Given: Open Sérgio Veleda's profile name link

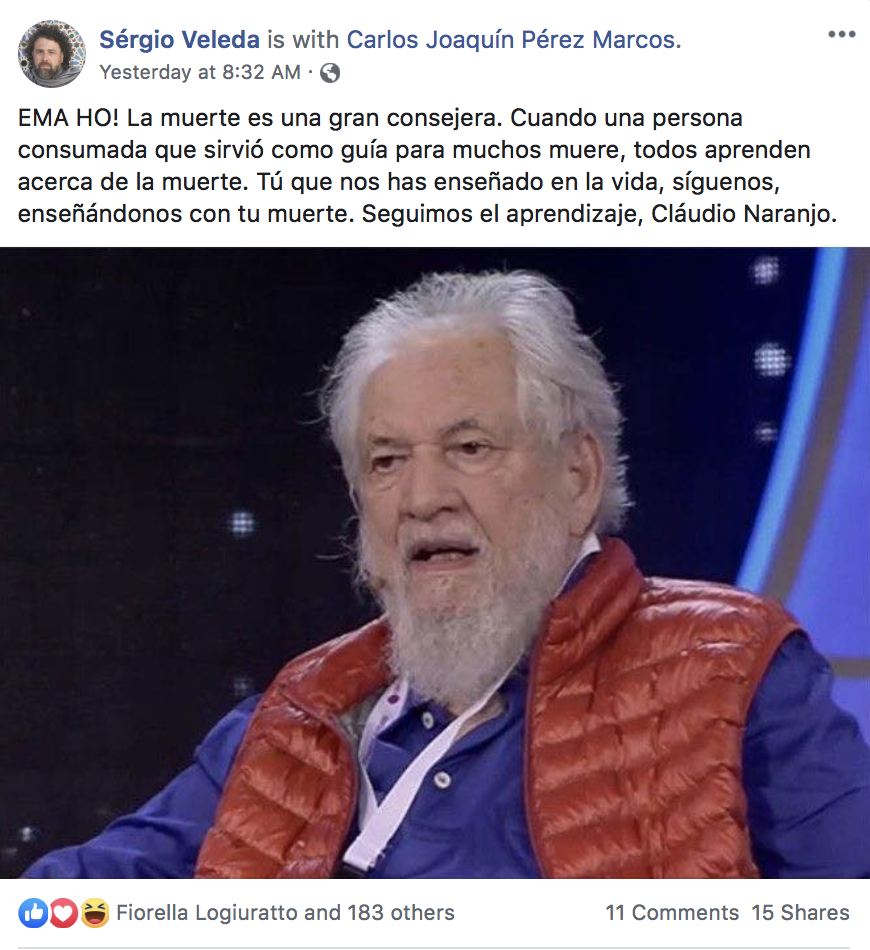Looking at the screenshot, I should (179, 40).
